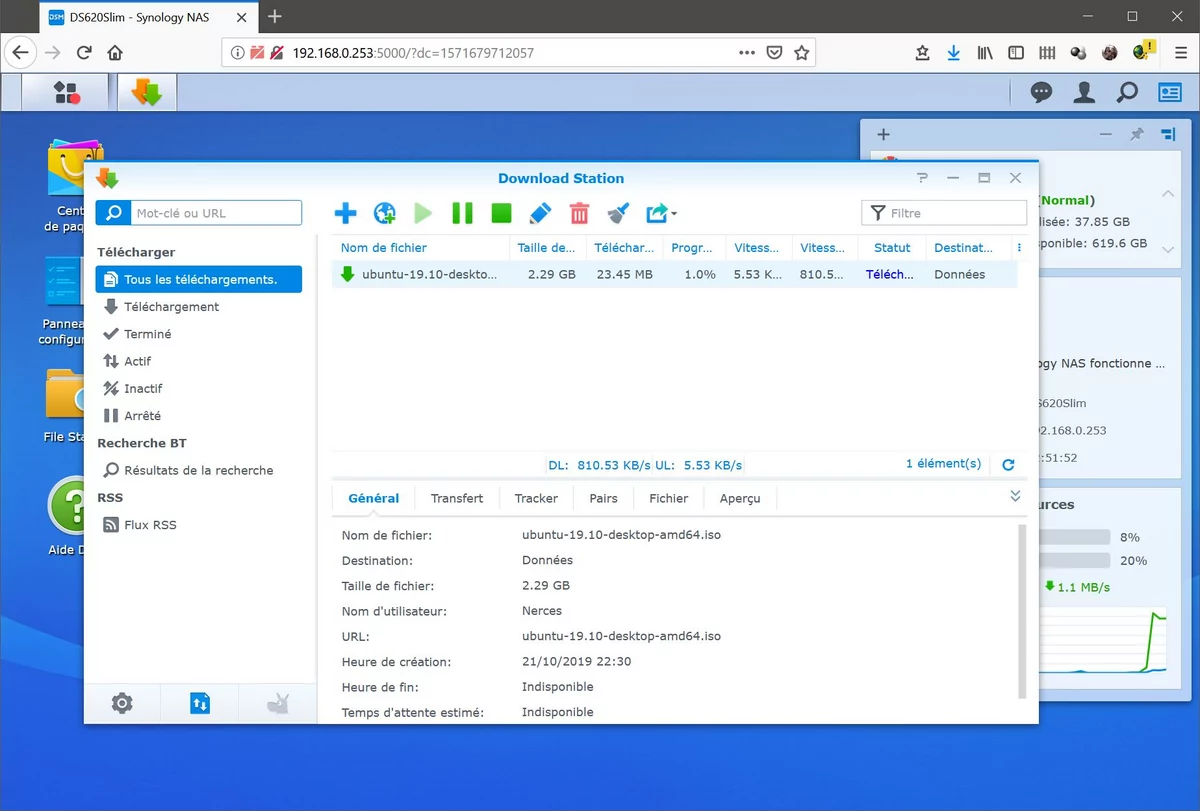Viewport: 1200px width, 811px height.
Task: Delete the task with the red trash icon
Action: [579, 213]
